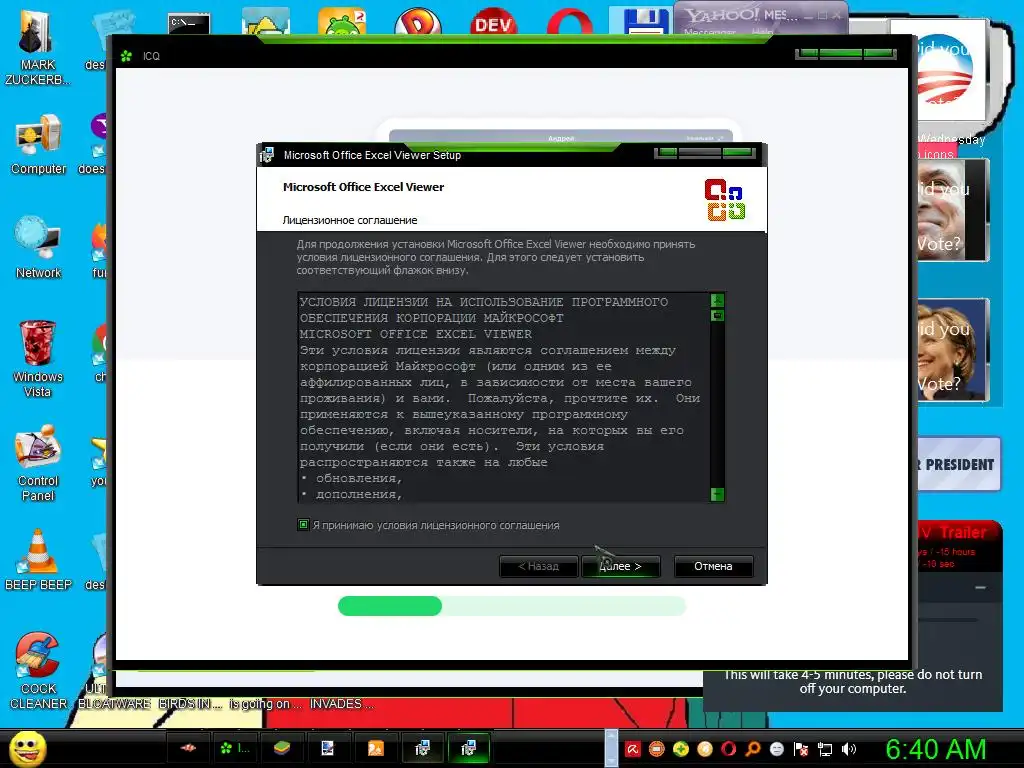
Task: Click the red Avira tray icon
Action: click(x=633, y=749)
